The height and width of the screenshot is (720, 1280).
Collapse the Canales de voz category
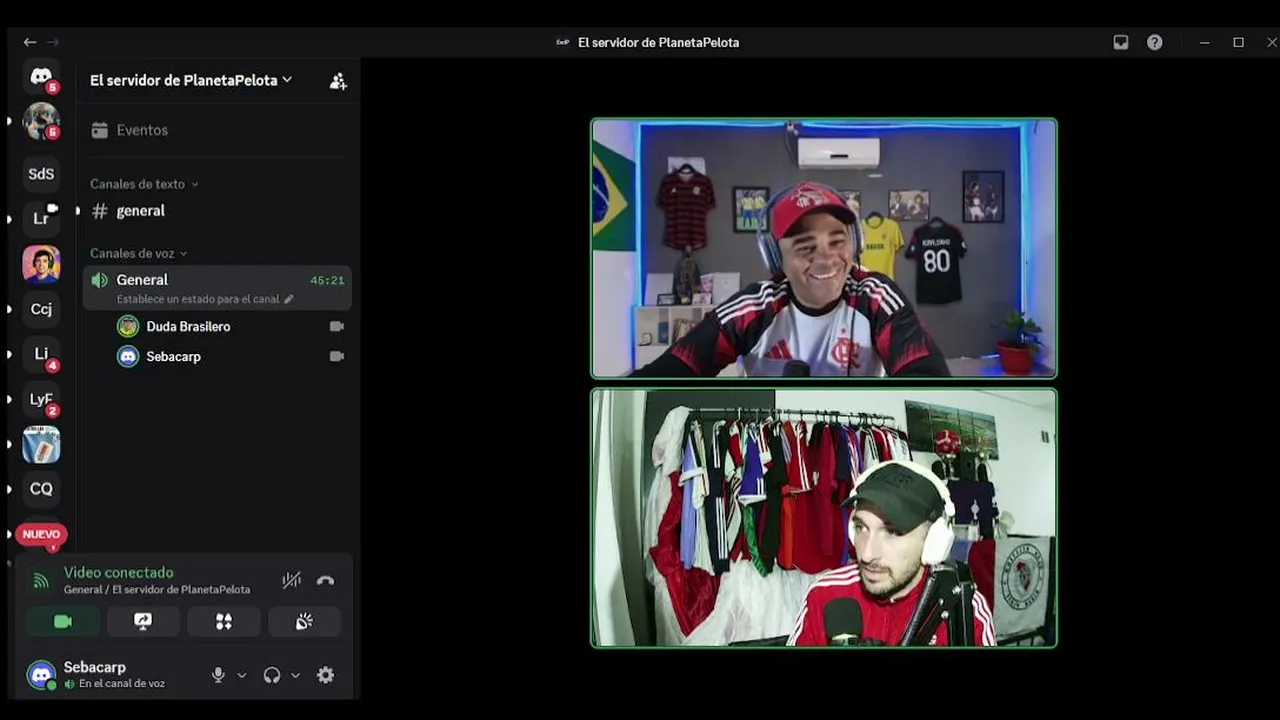tap(139, 253)
